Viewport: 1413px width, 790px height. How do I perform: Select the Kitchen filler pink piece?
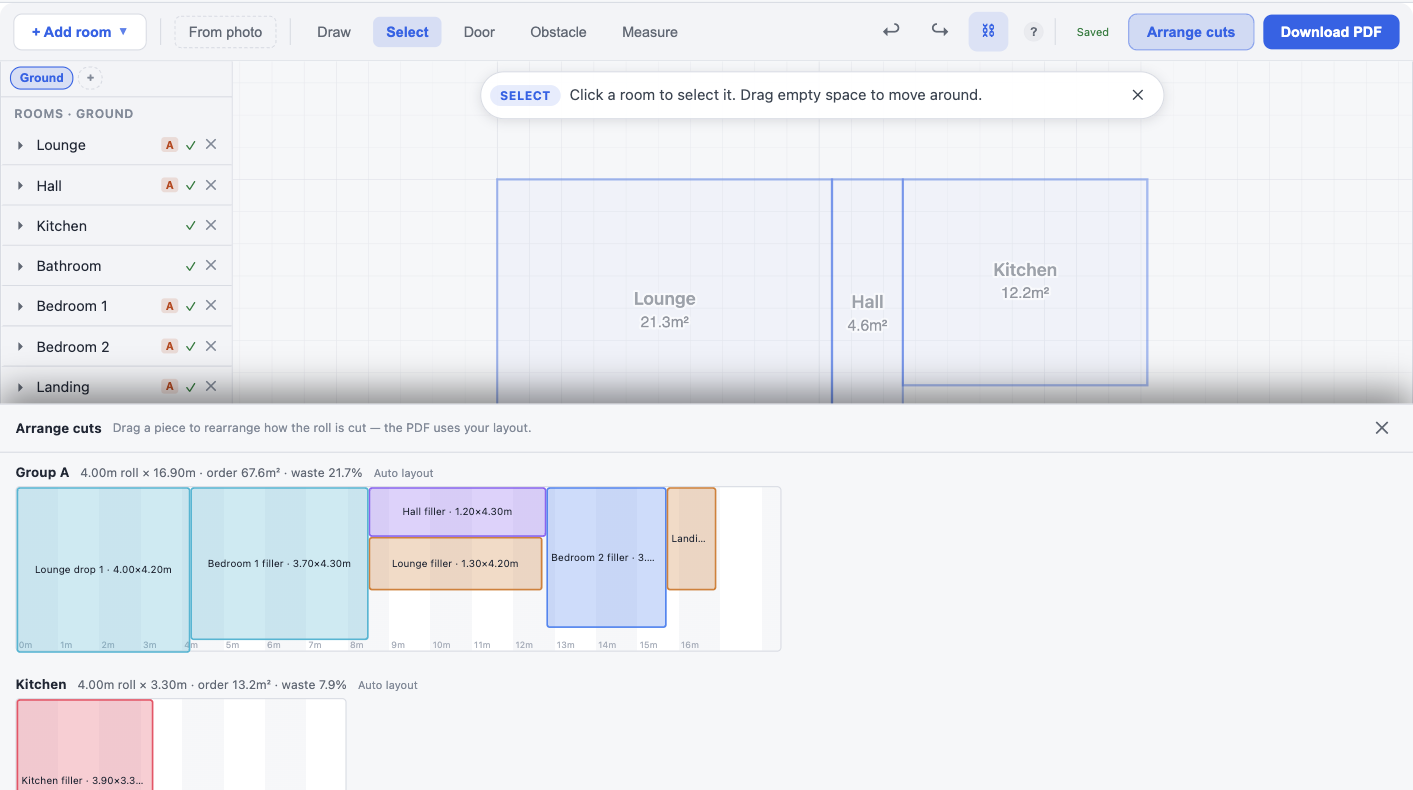coord(85,744)
